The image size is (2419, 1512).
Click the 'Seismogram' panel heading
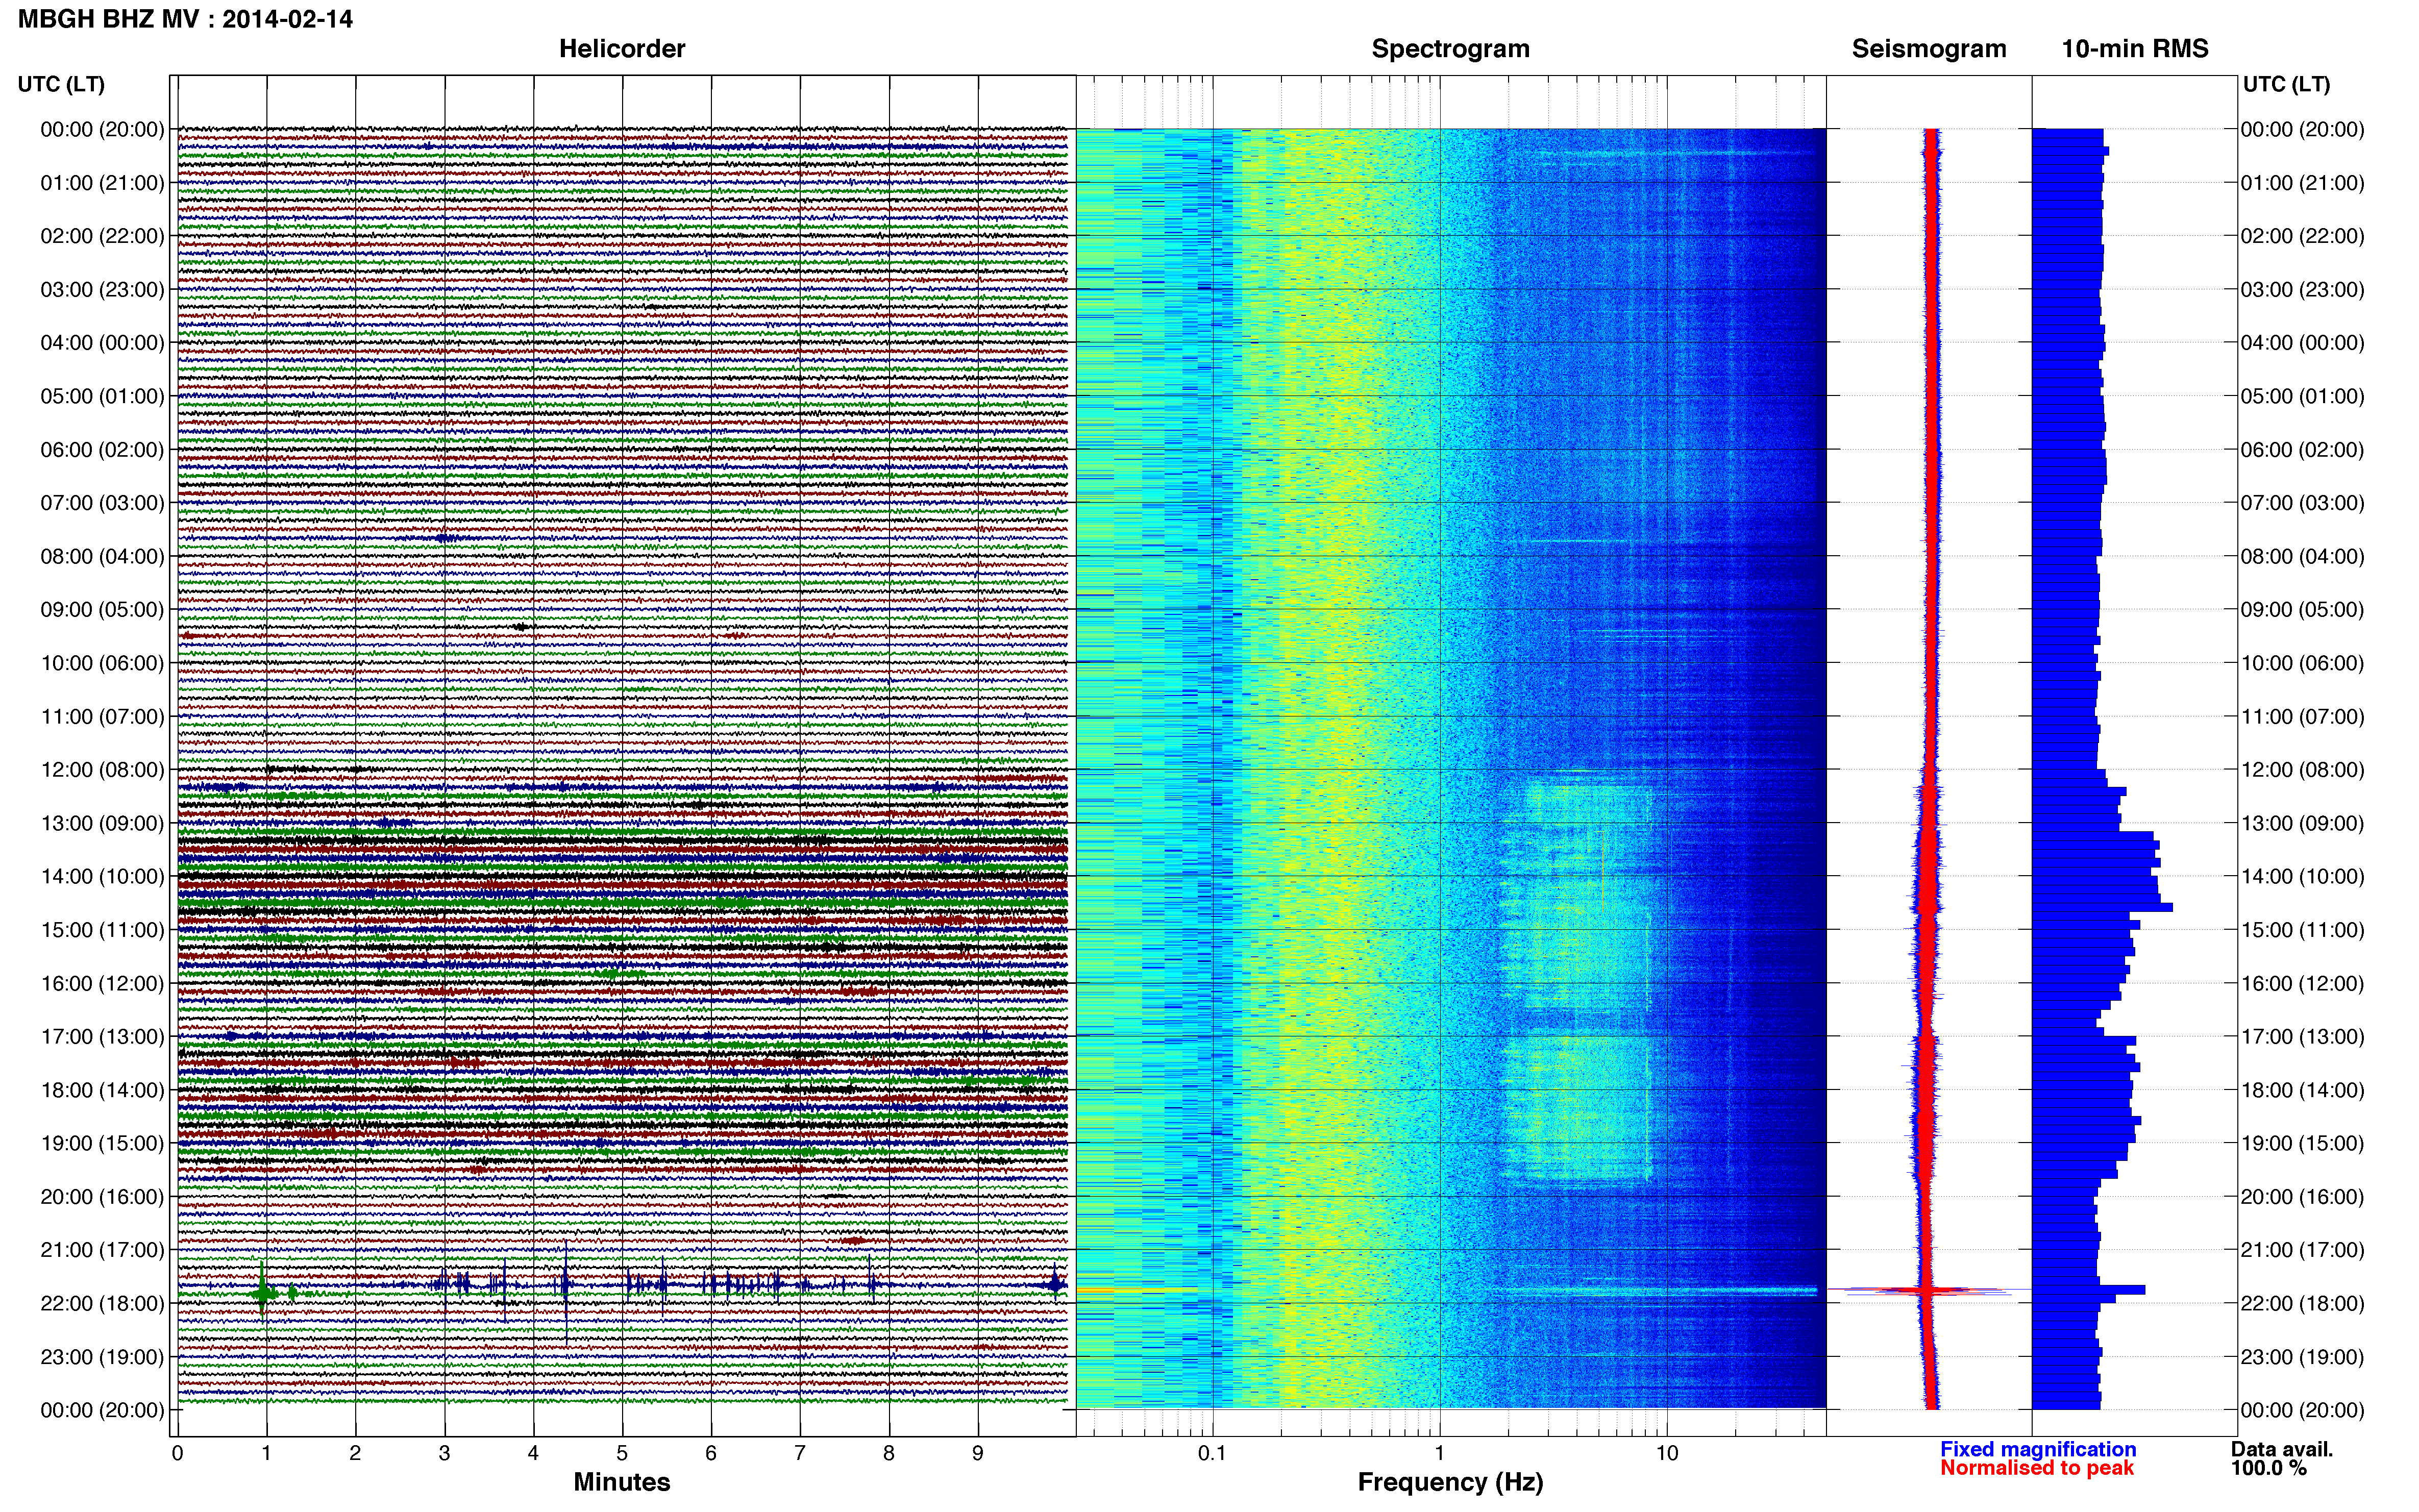[1929, 49]
